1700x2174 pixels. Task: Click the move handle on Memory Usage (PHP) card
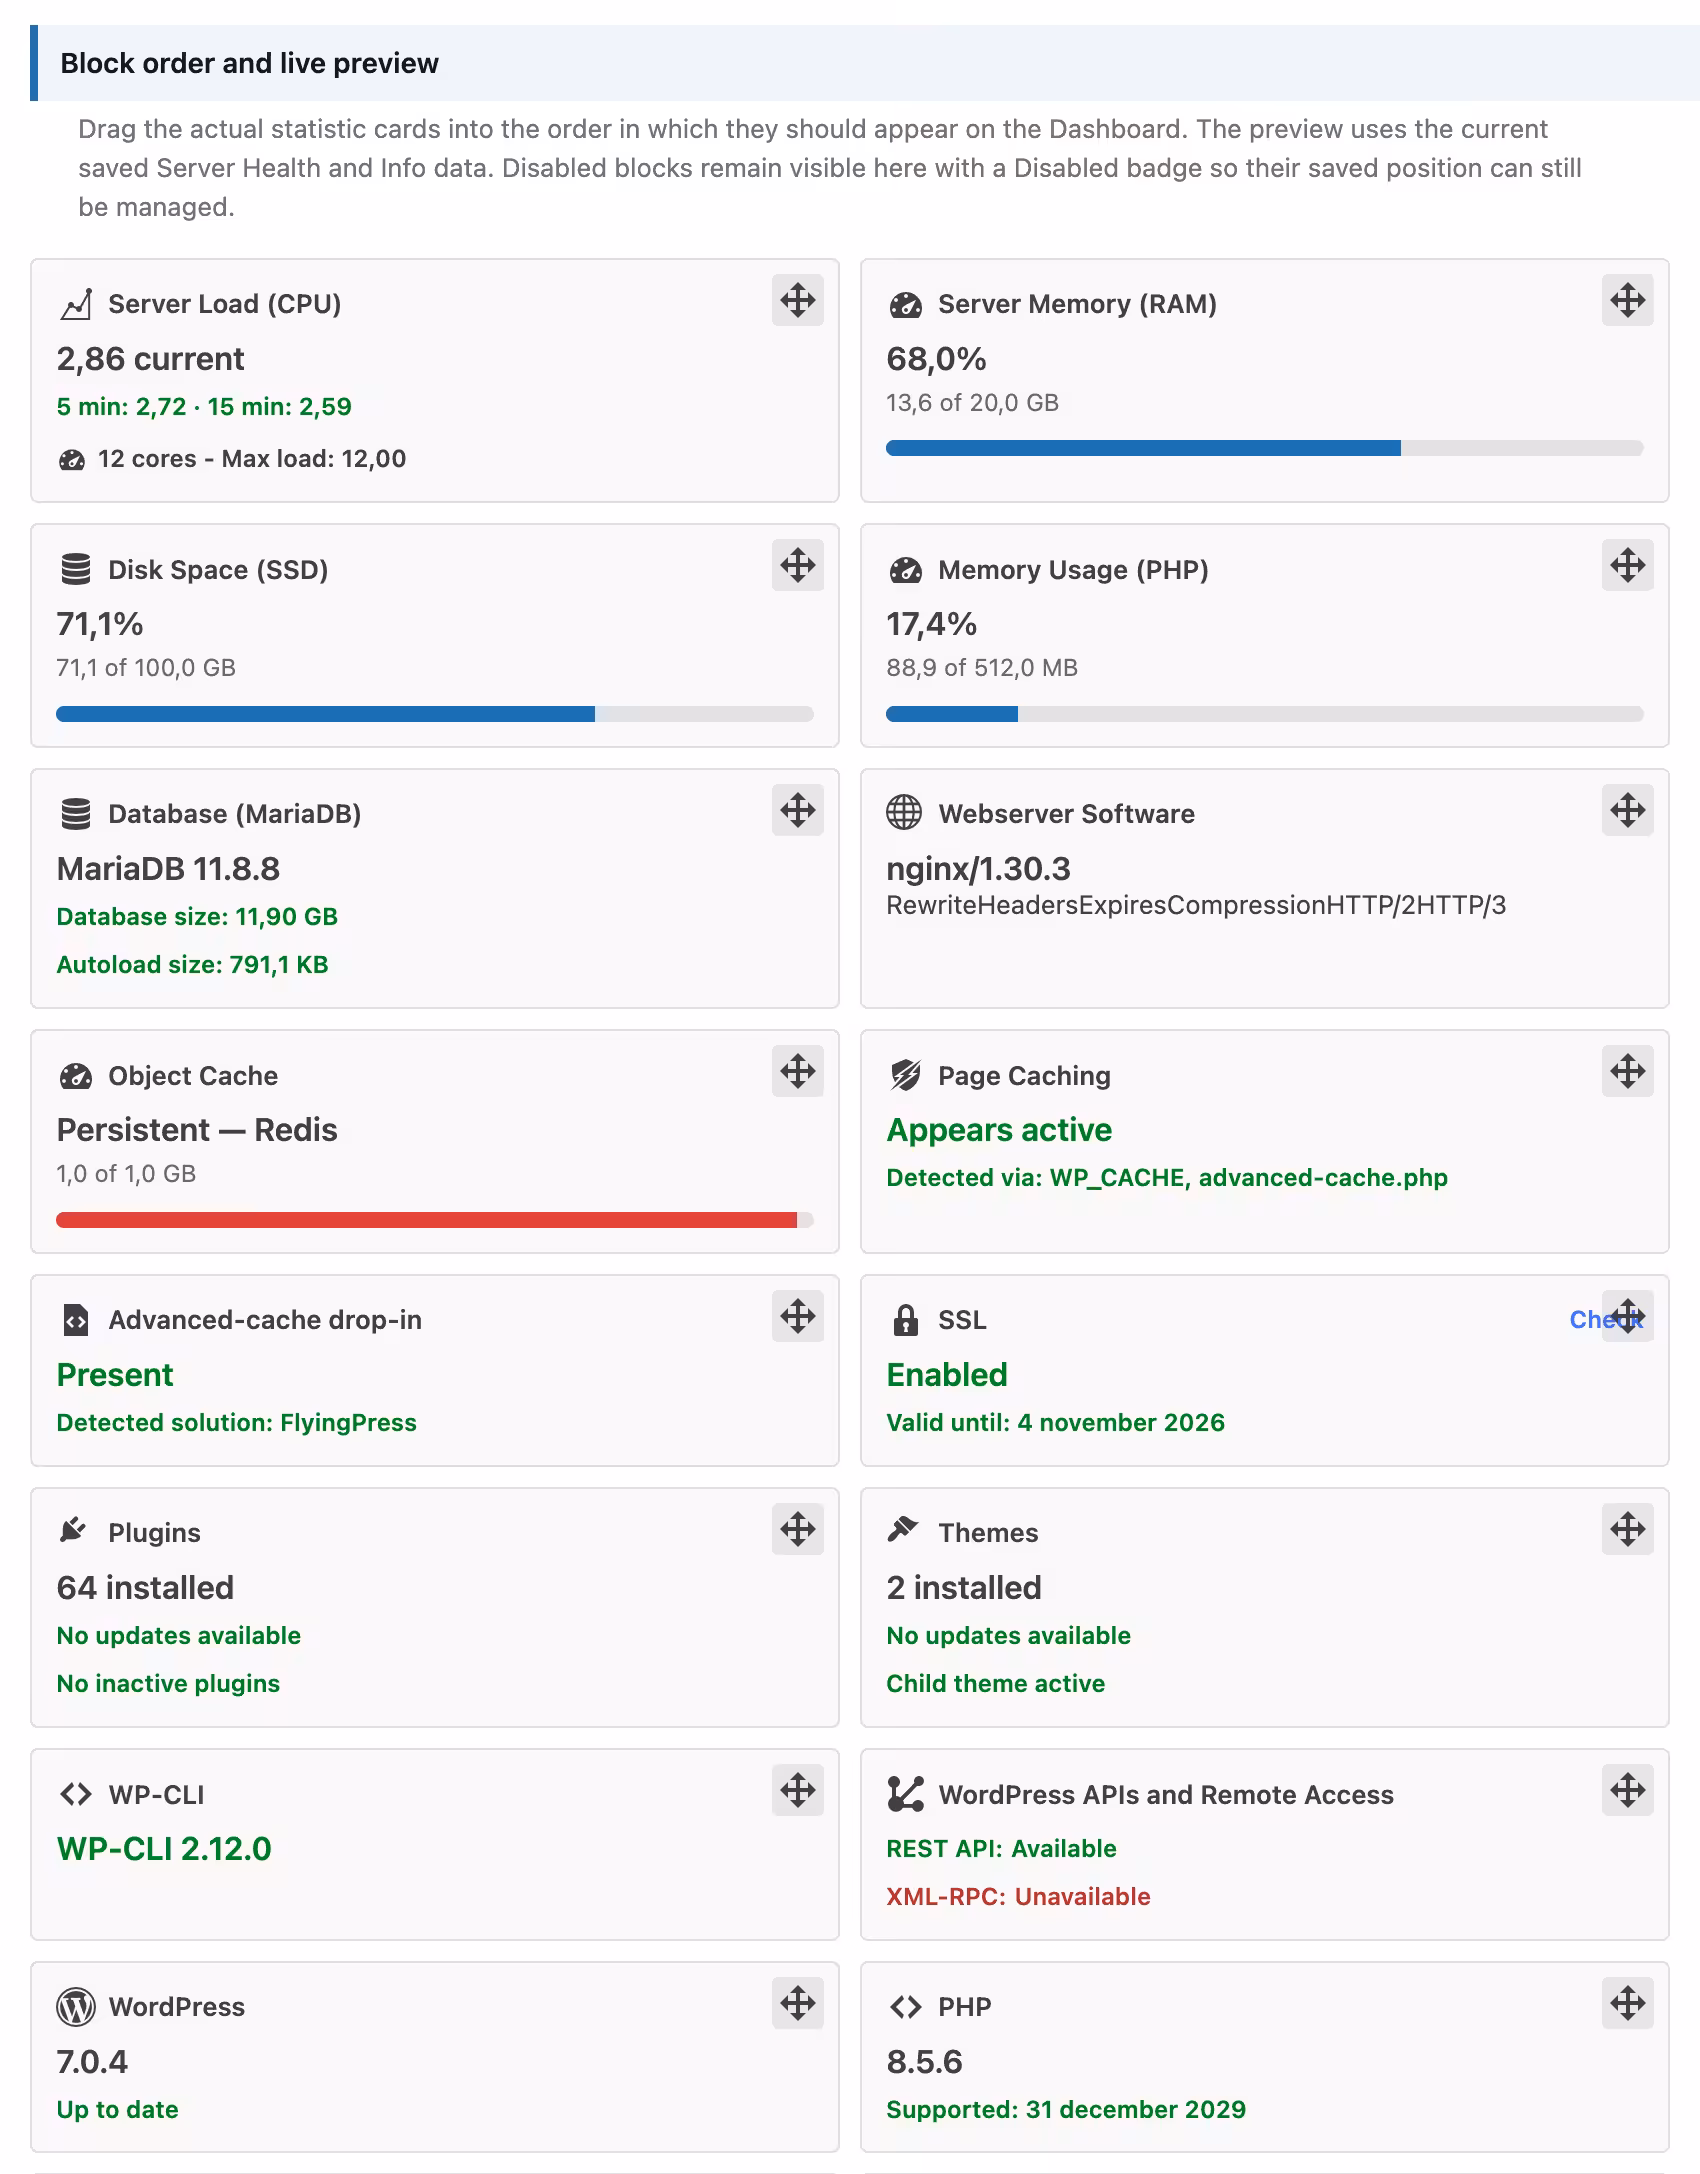click(x=1627, y=565)
